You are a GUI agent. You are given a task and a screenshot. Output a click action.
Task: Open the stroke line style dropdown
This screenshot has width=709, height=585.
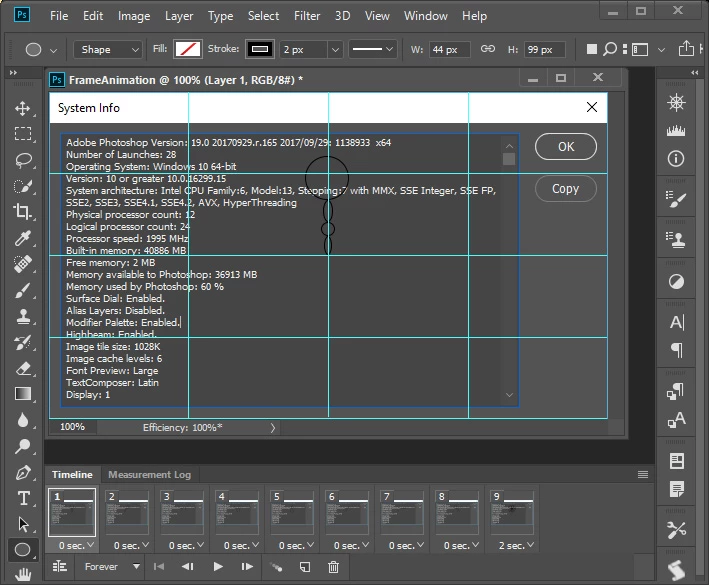coord(373,49)
